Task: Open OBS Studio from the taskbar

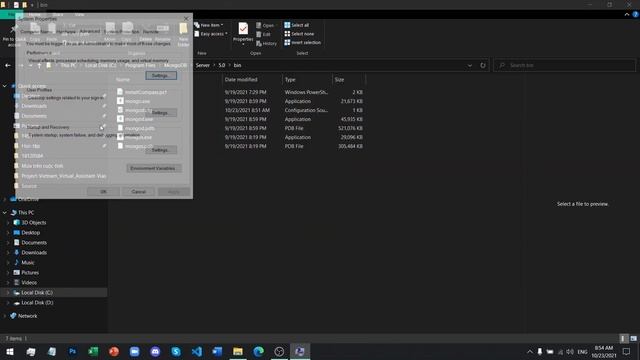Action: pyautogui.click(x=279, y=351)
